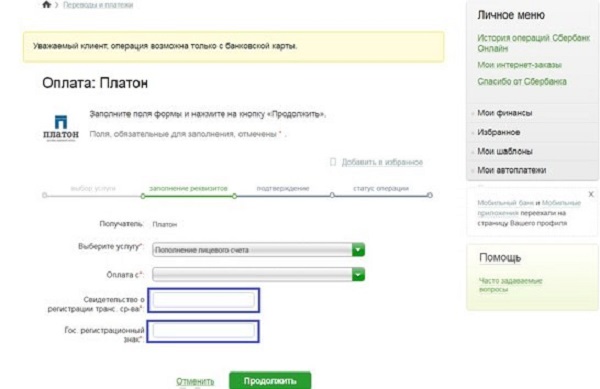Close the Мобильный банк notice
Screen dimensions: 600x389
coord(591,194)
